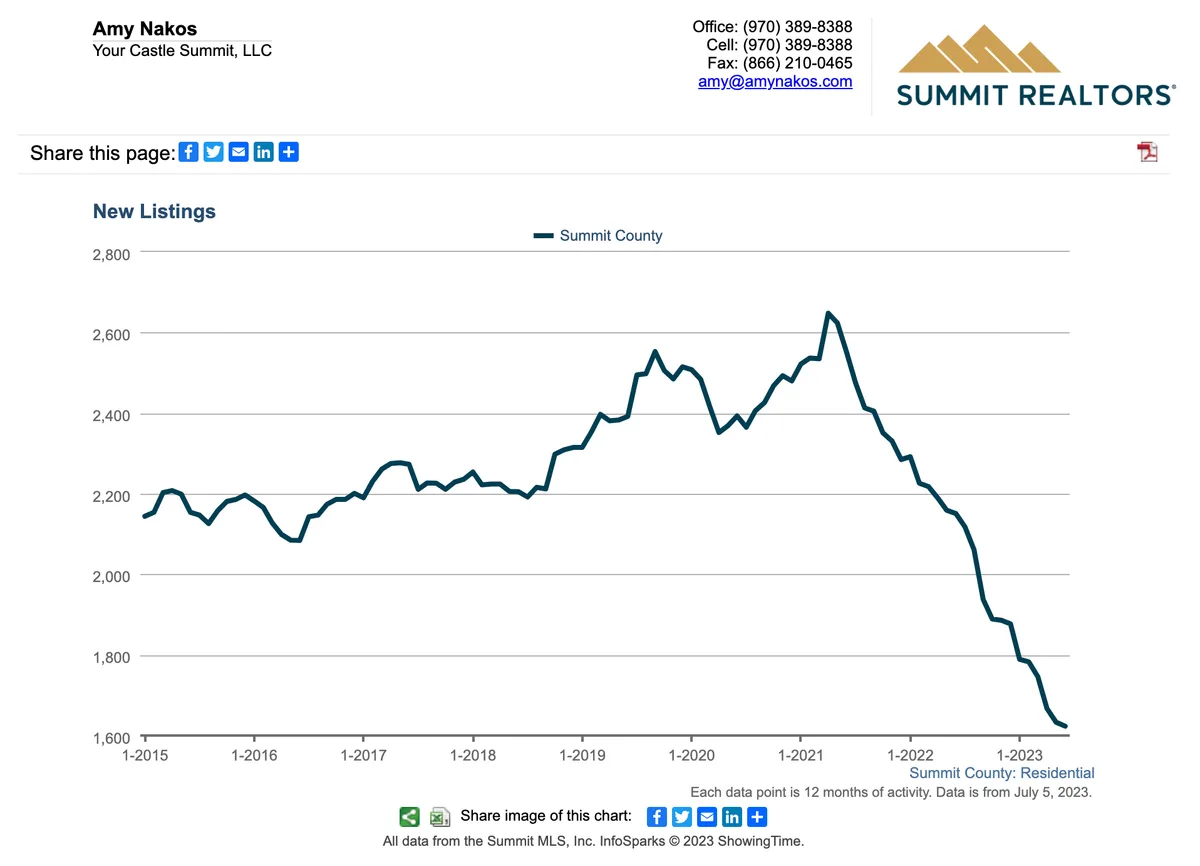Click the New Listings chart title

154,211
